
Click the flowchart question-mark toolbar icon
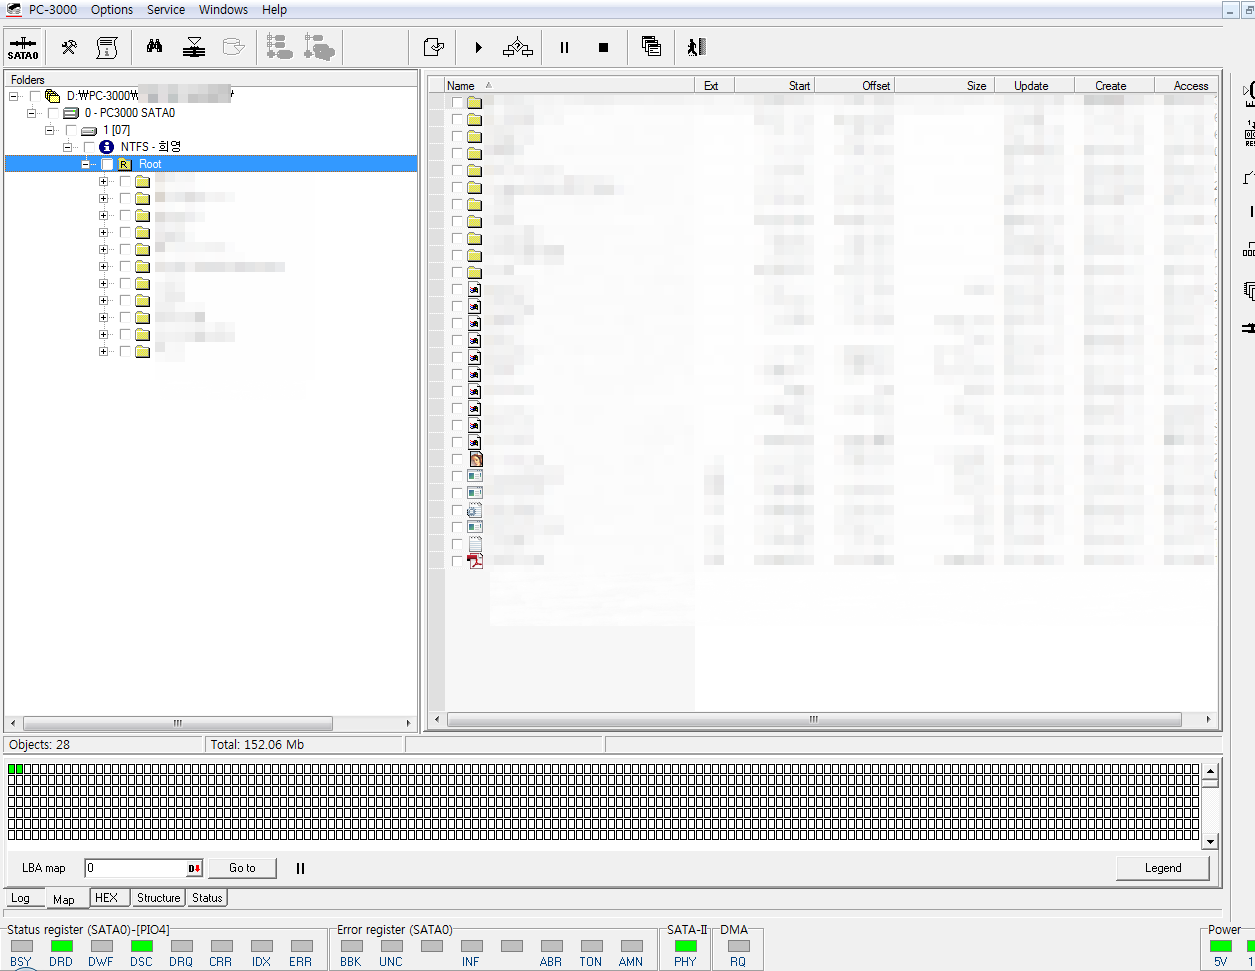[518, 47]
